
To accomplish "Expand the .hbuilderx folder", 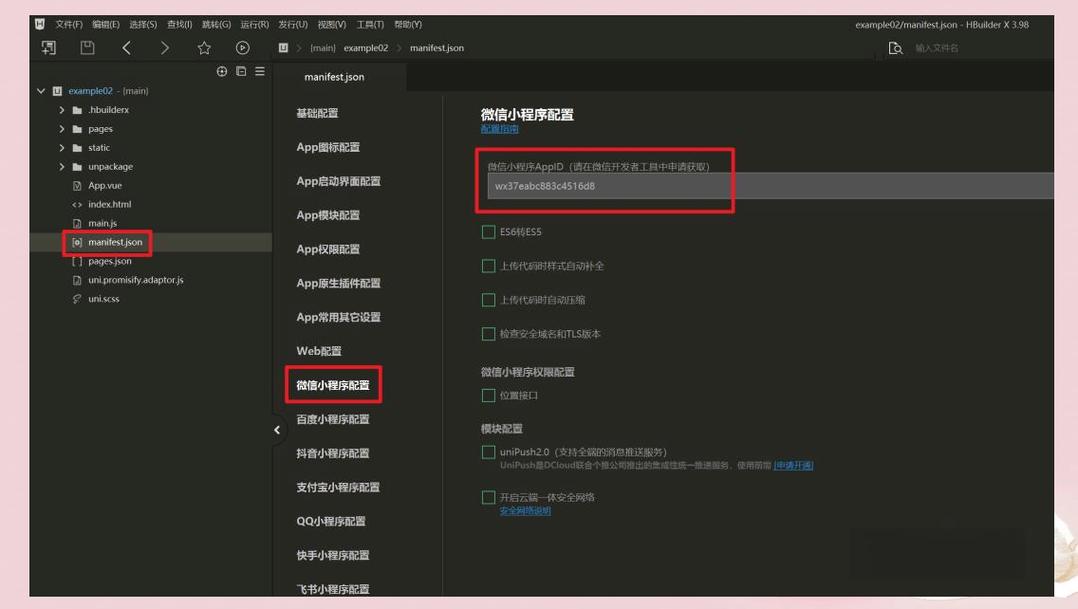I will (61, 110).
